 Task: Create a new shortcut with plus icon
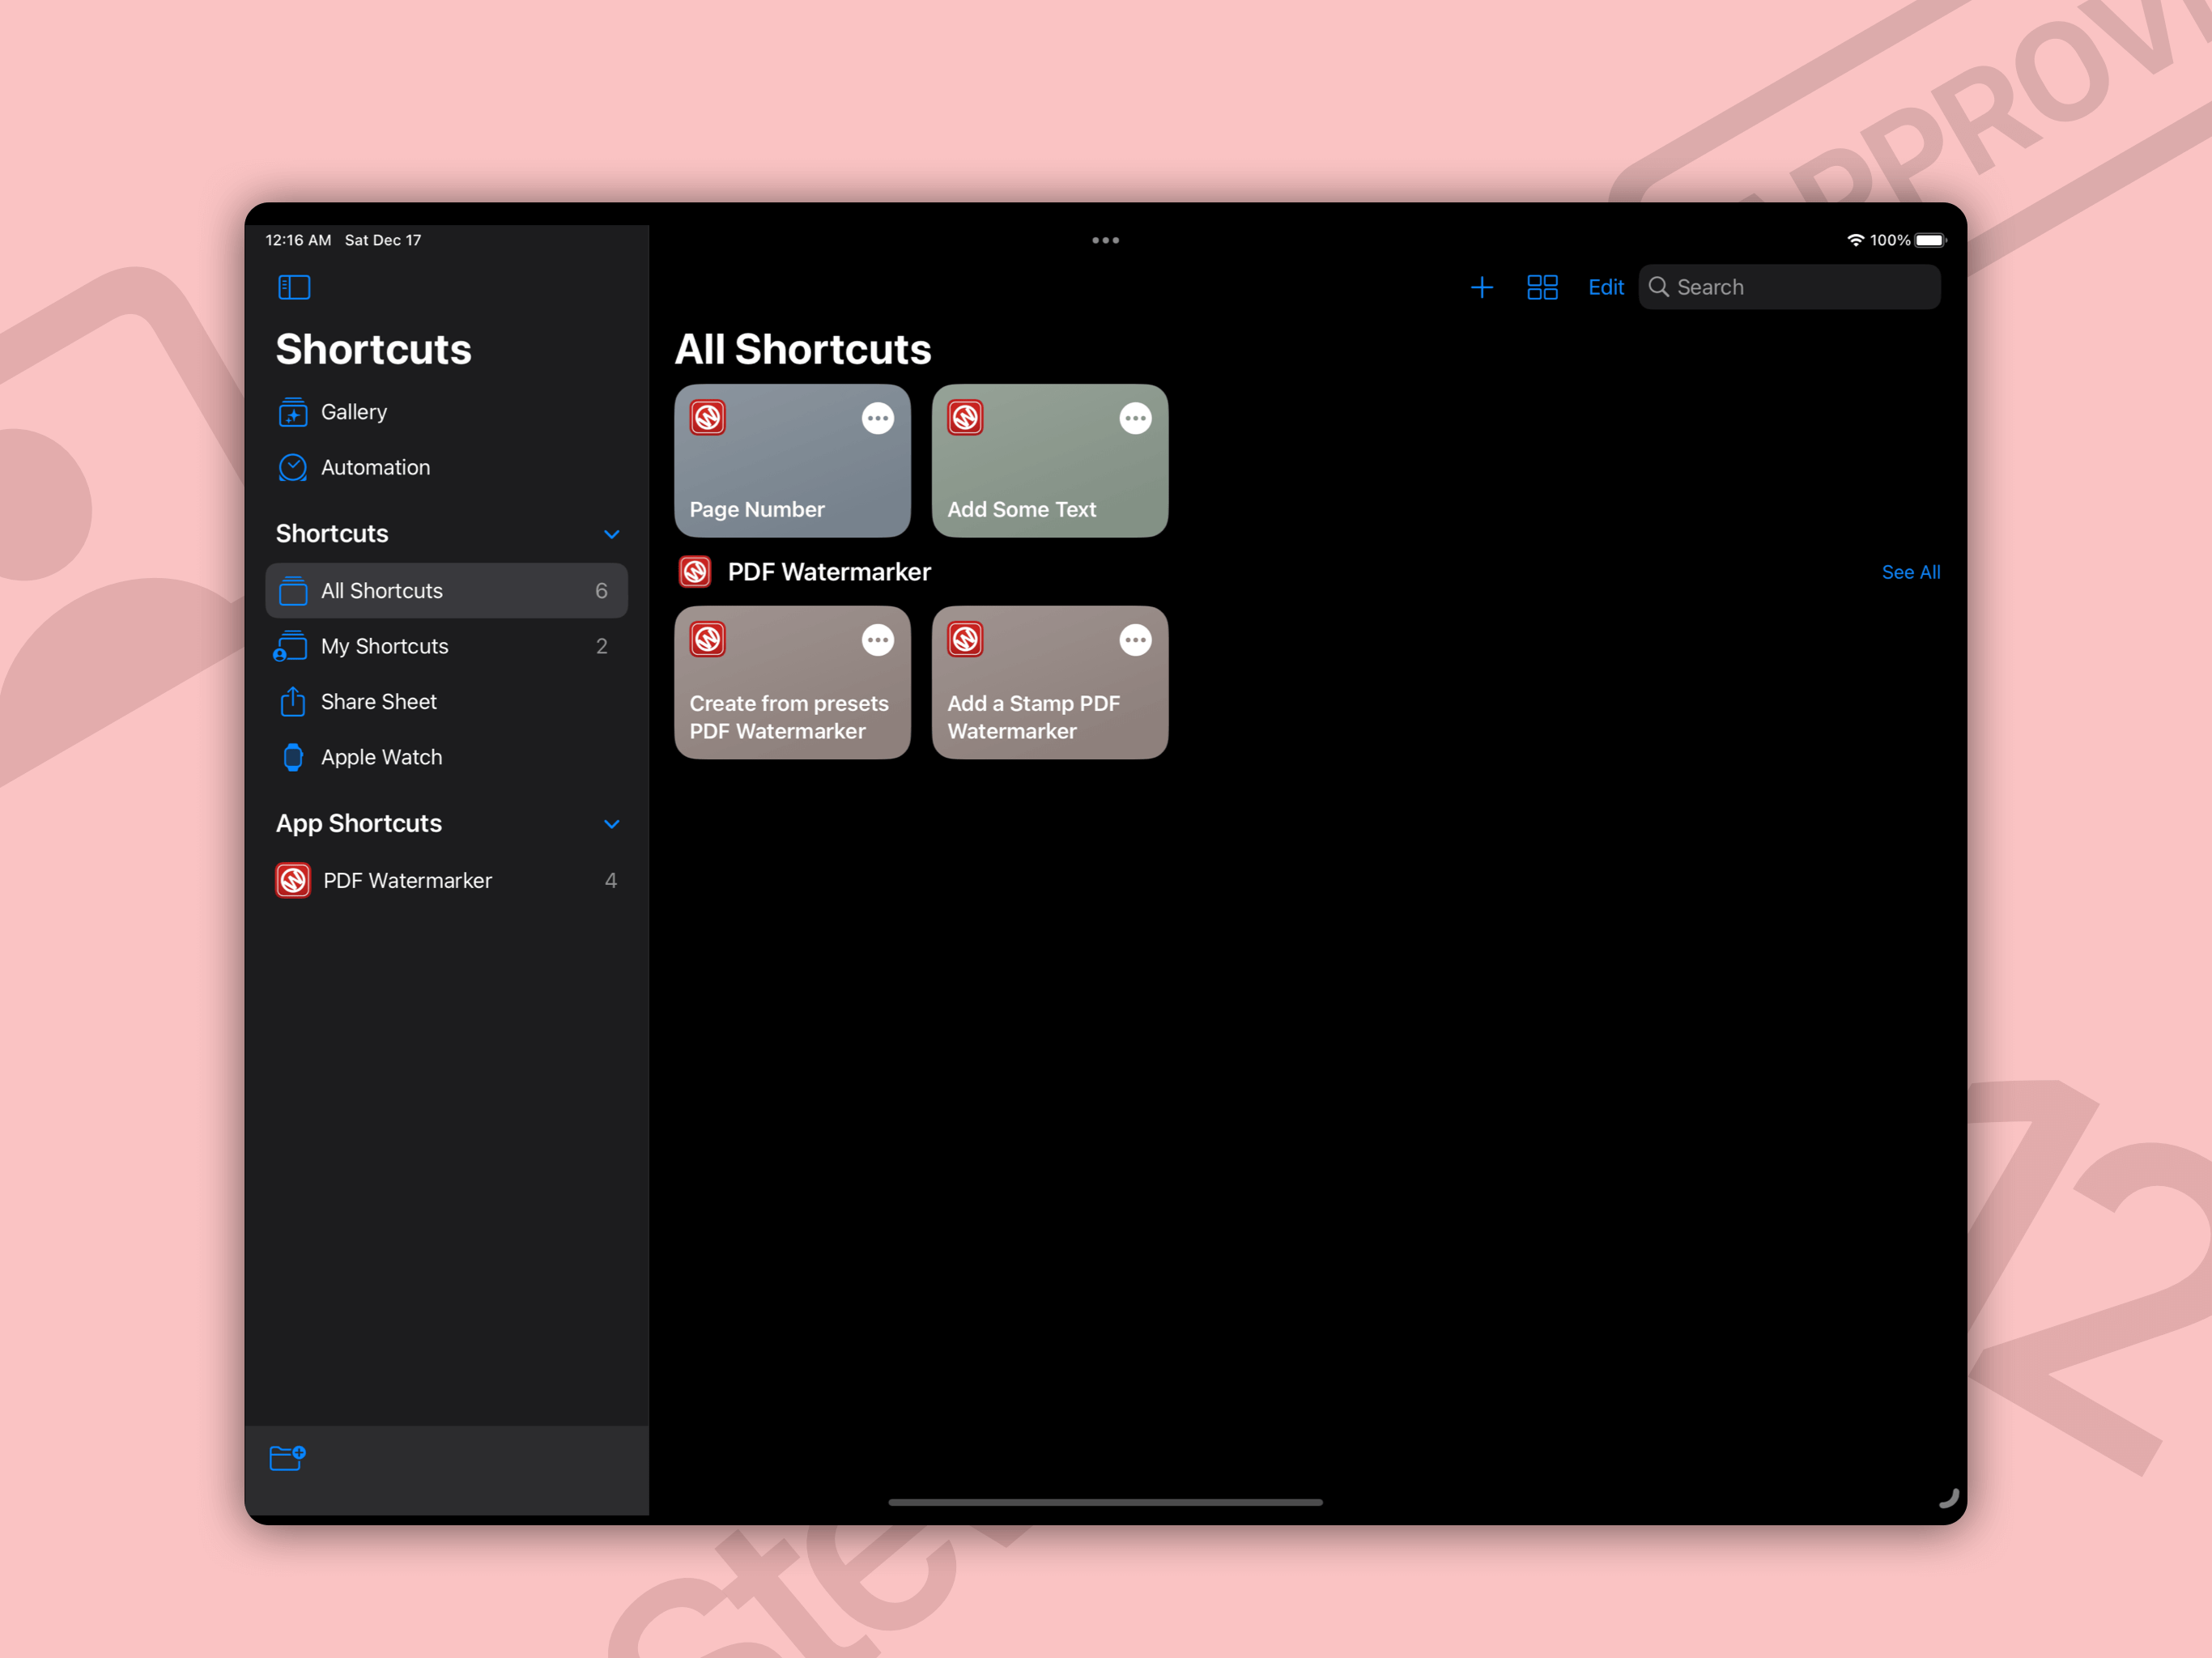[1482, 288]
